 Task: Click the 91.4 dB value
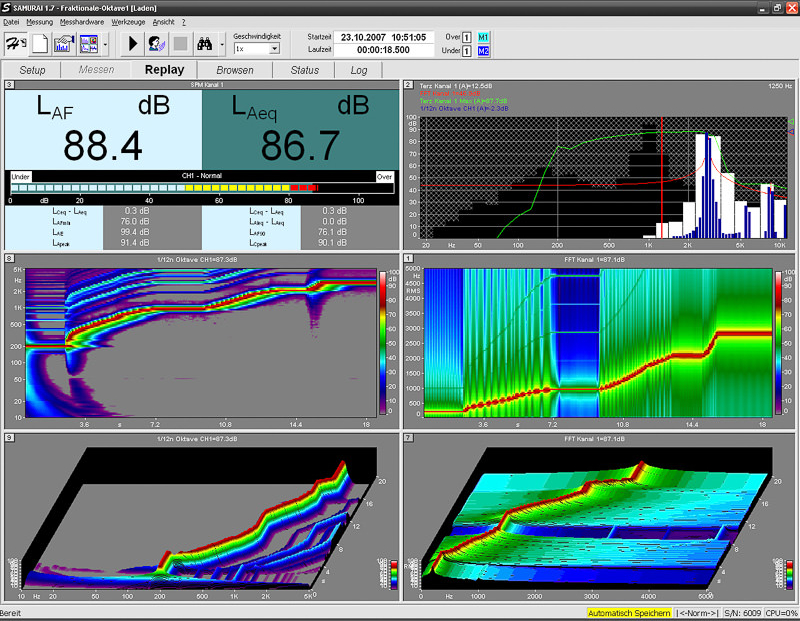135,243
